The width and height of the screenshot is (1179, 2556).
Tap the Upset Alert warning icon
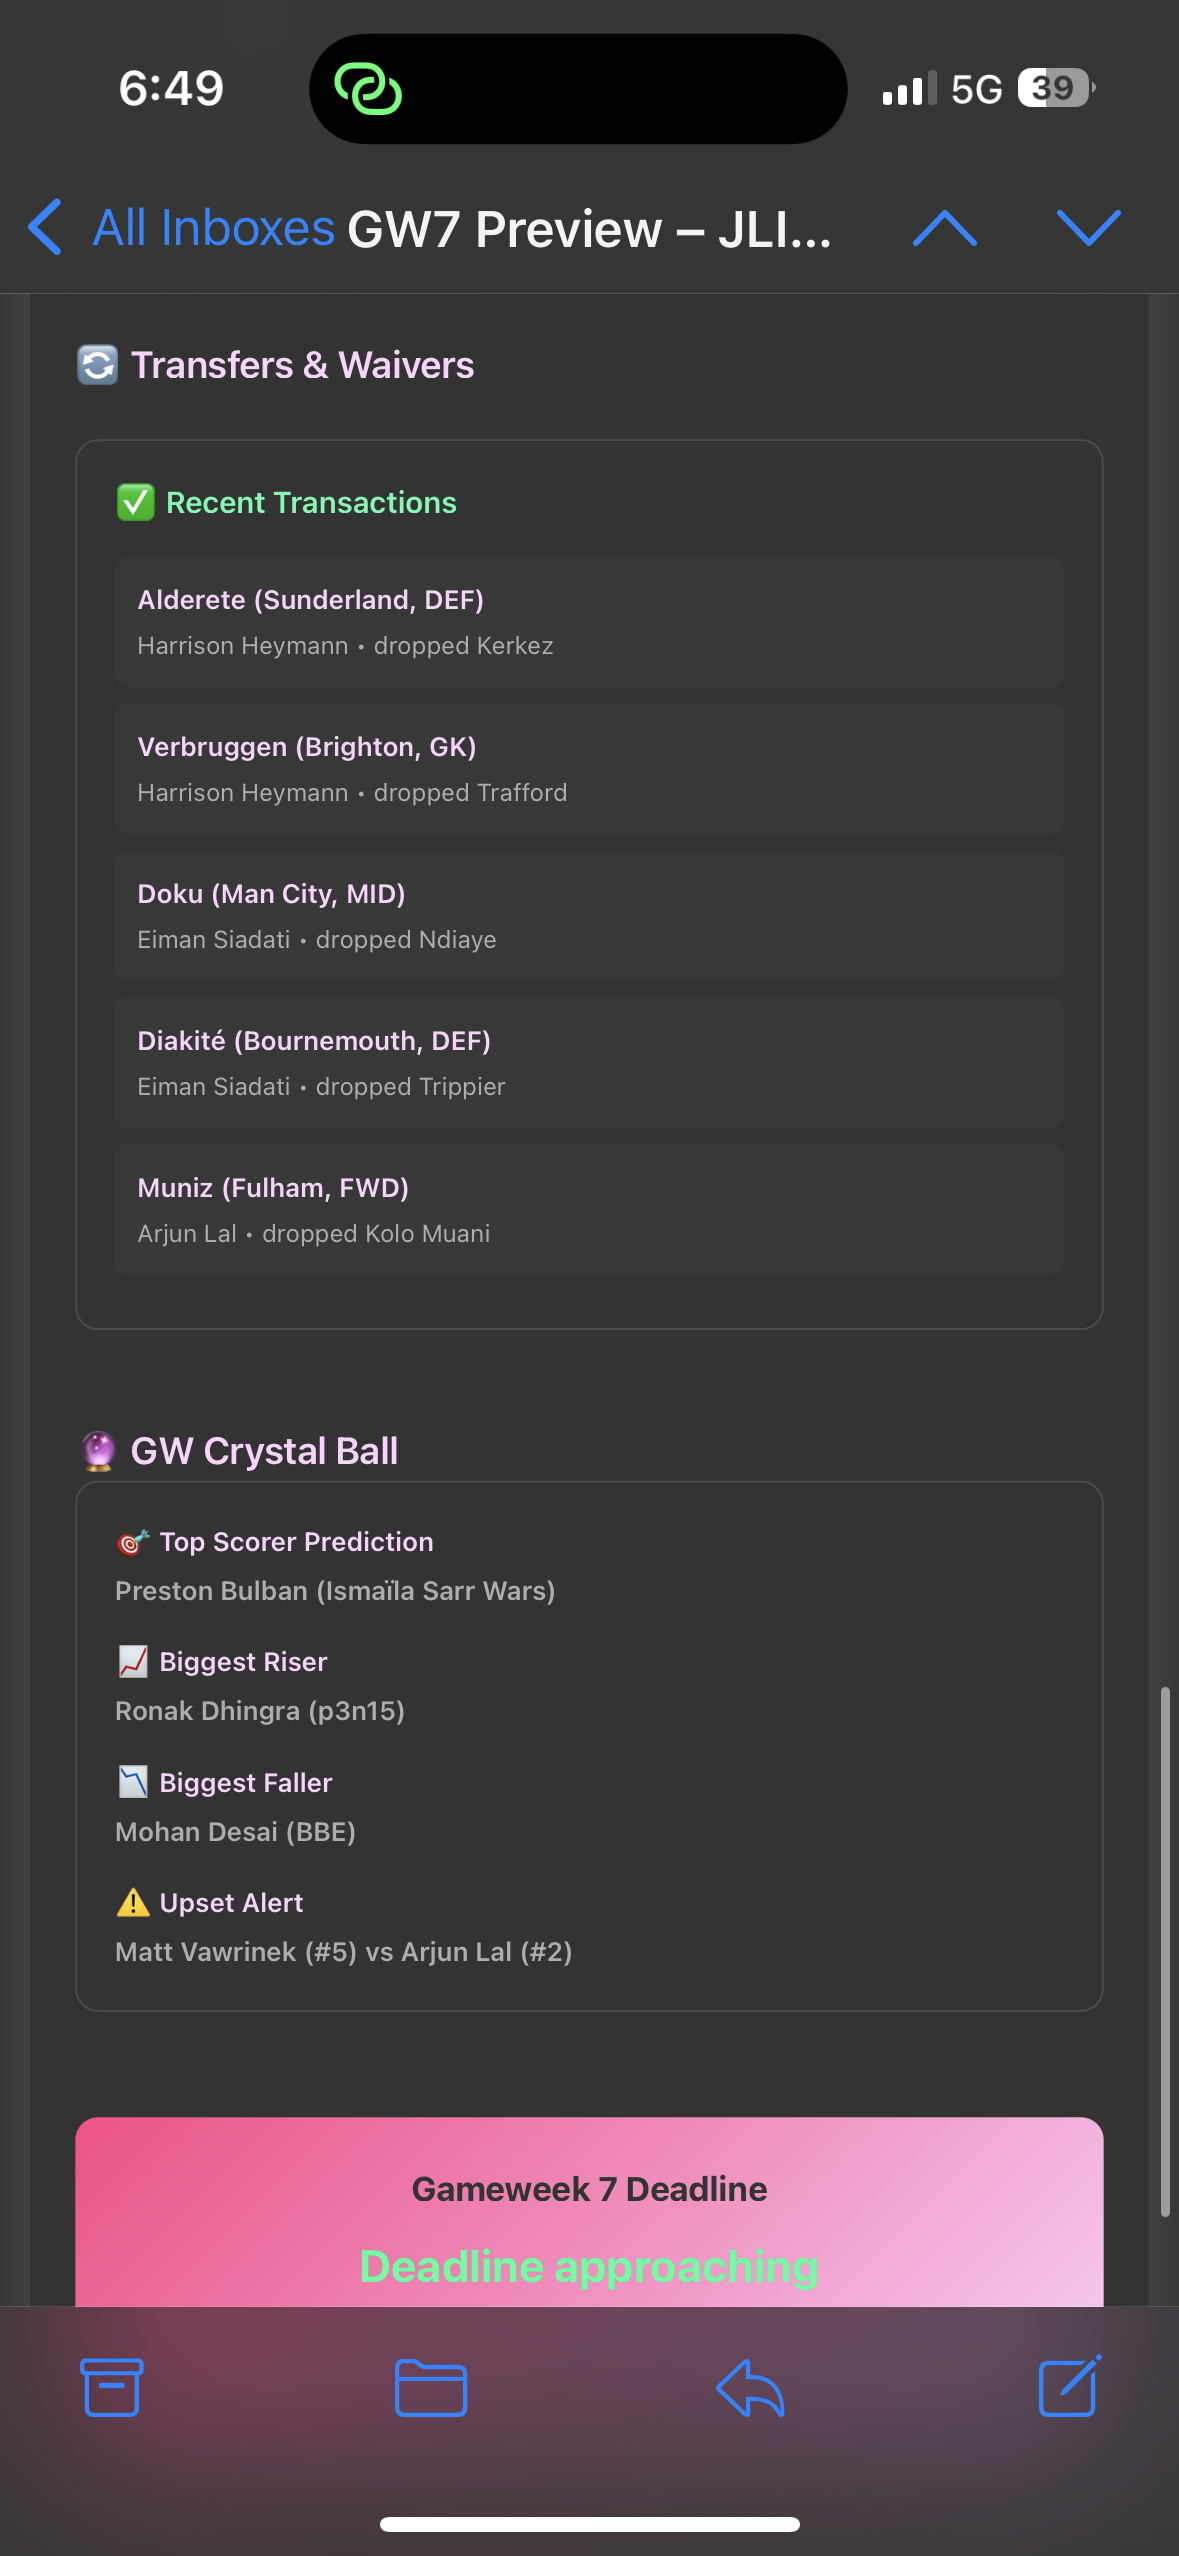pyautogui.click(x=133, y=1902)
